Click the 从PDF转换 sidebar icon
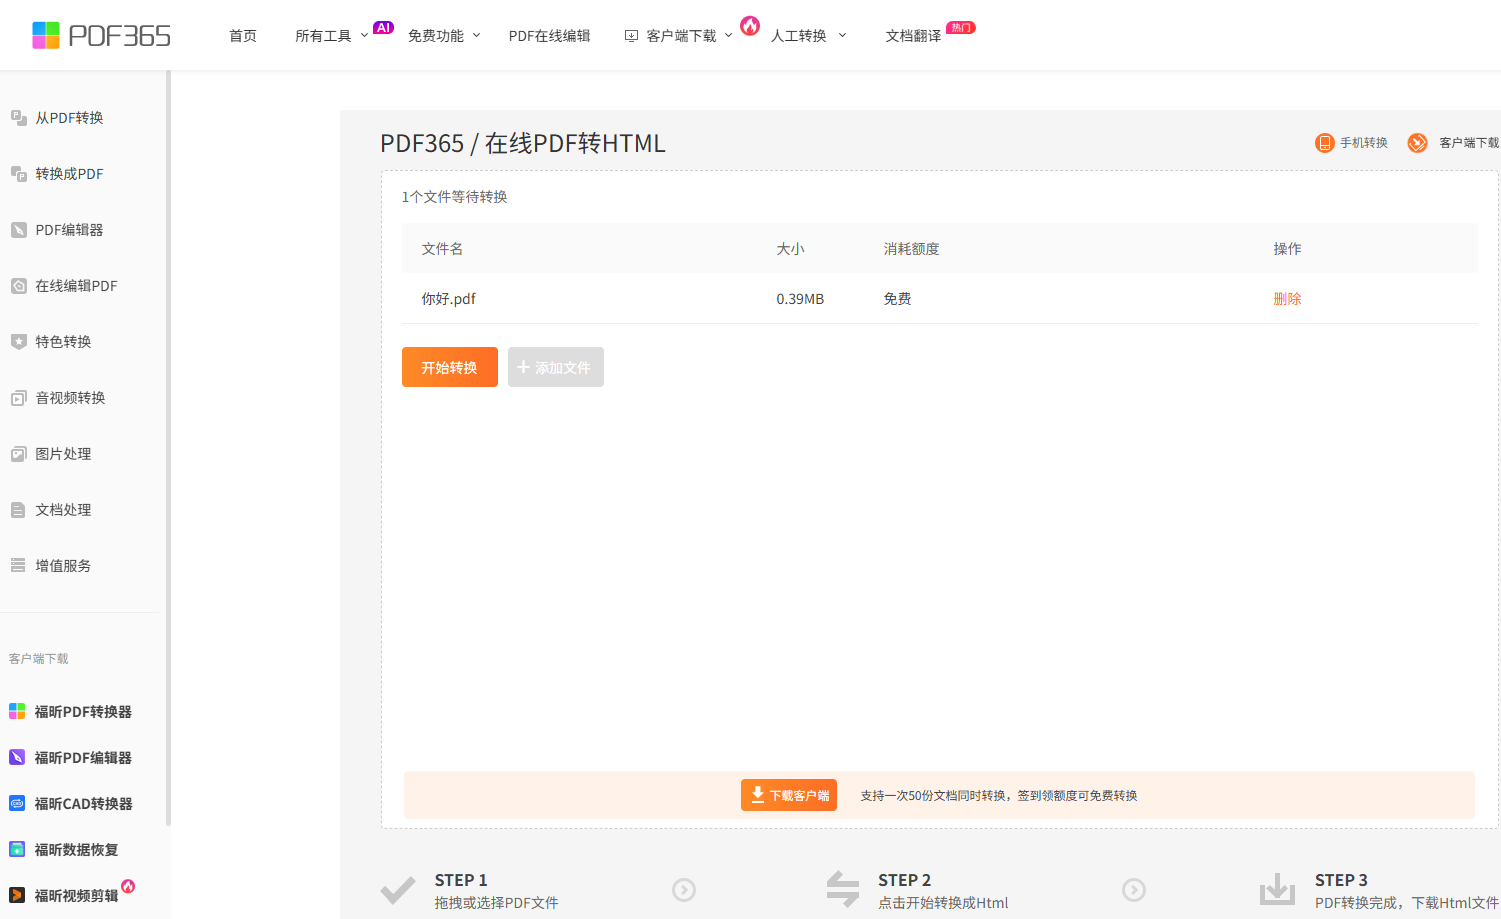The width and height of the screenshot is (1501, 919). pos(18,118)
